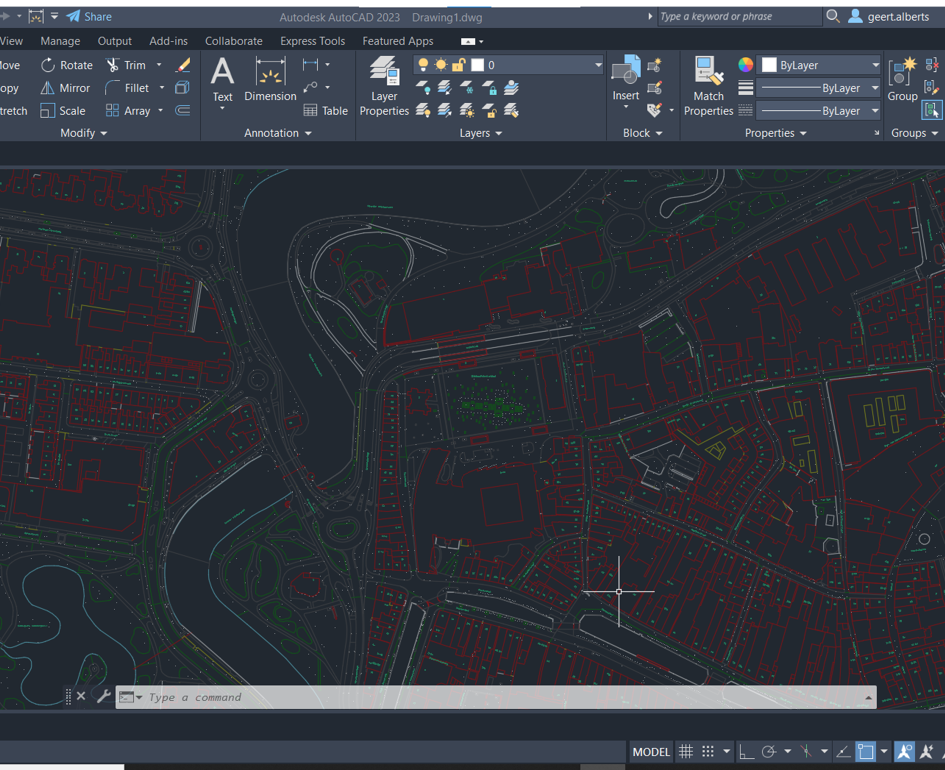945x770 pixels.
Task: Open the layer name dropdown showing 0
Action: [598, 65]
